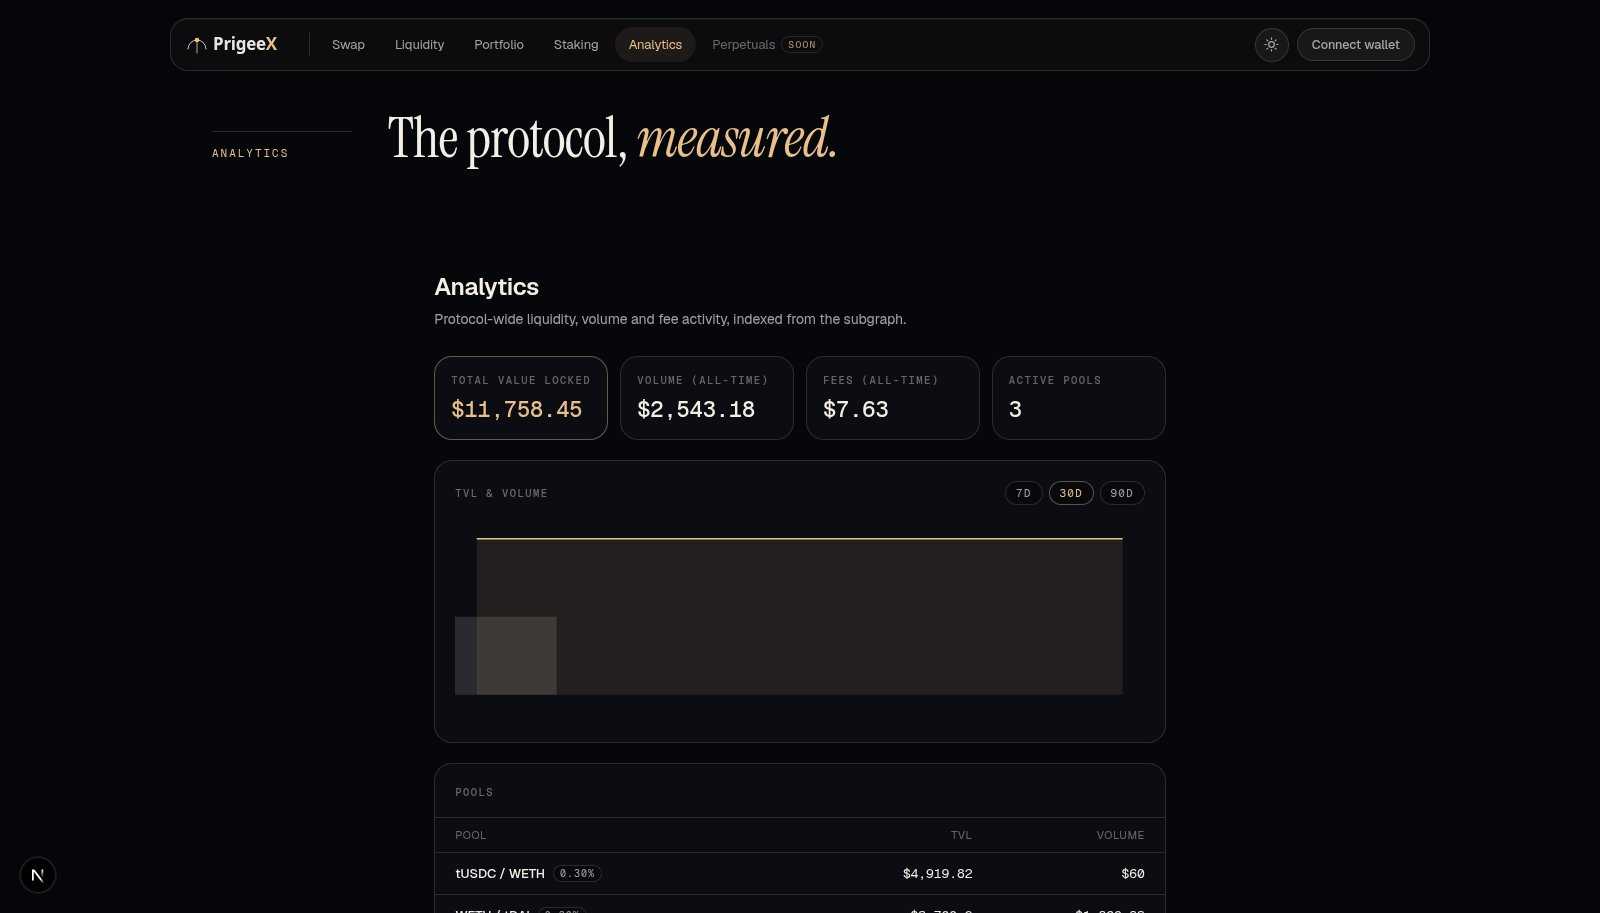Click the Connect wallet button
This screenshot has width=1600, height=913.
[x=1355, y=45]
